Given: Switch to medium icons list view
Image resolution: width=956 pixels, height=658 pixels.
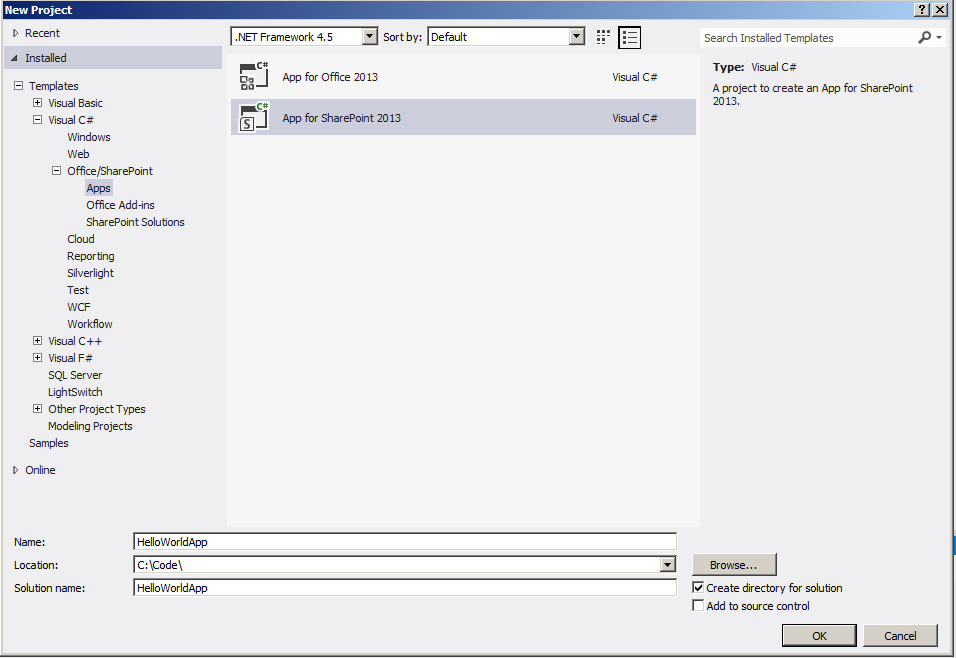Looking at the screenshot, I should pos(629,37).
